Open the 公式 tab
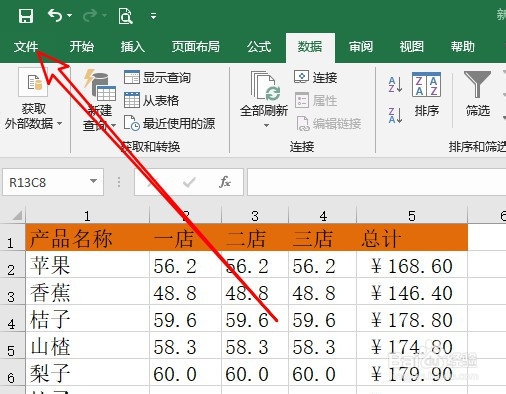 [x=259, y=46]
